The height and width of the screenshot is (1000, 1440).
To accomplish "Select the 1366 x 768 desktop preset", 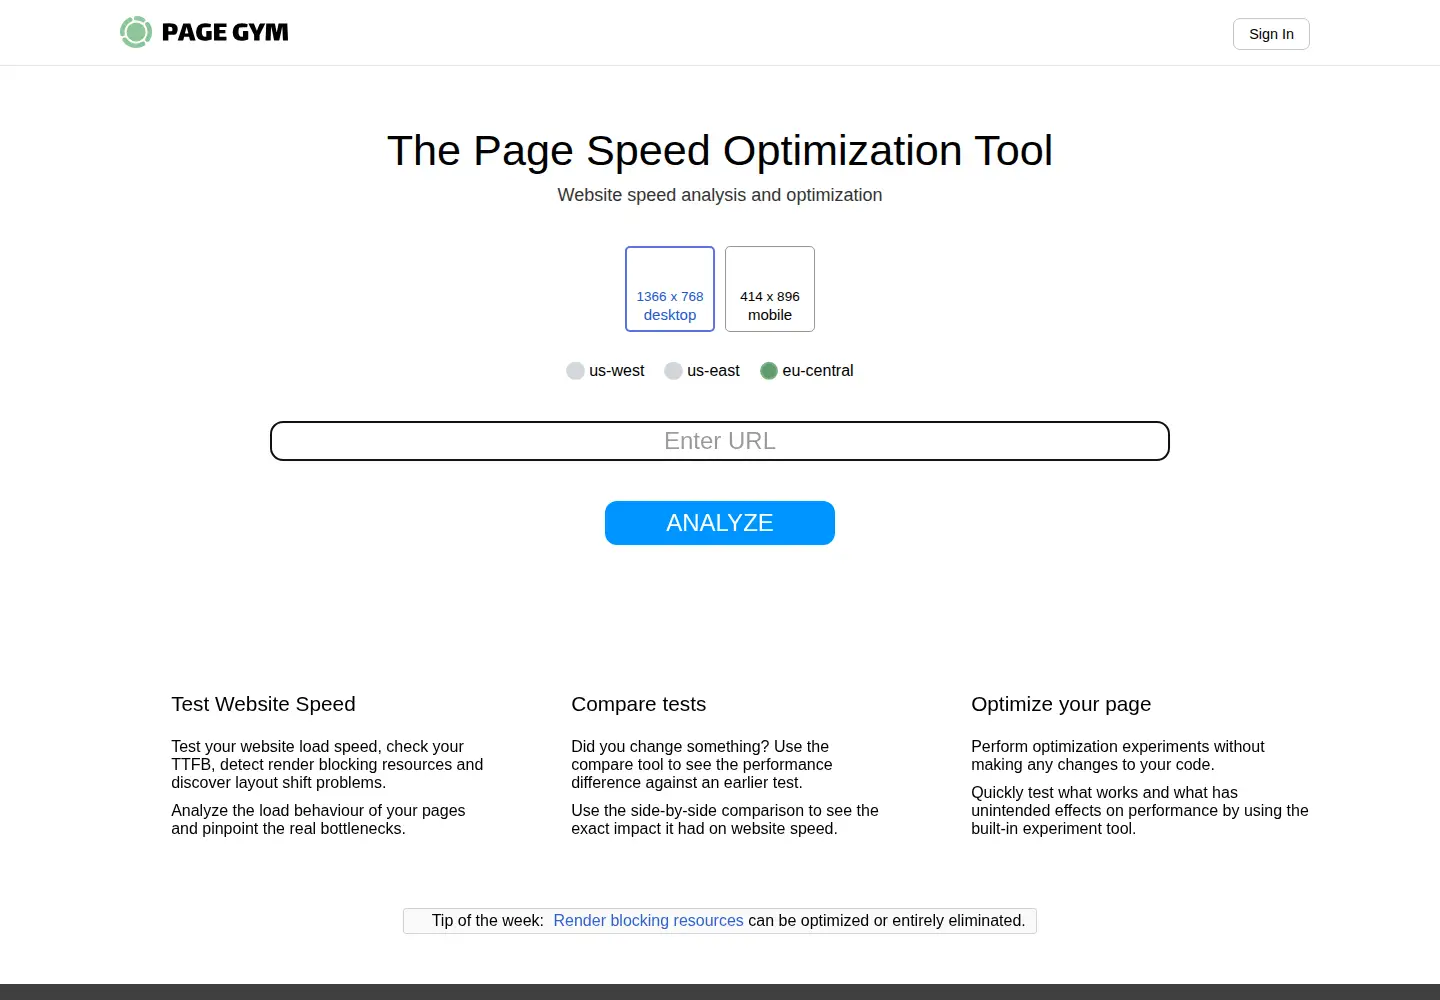I will 670,289.
